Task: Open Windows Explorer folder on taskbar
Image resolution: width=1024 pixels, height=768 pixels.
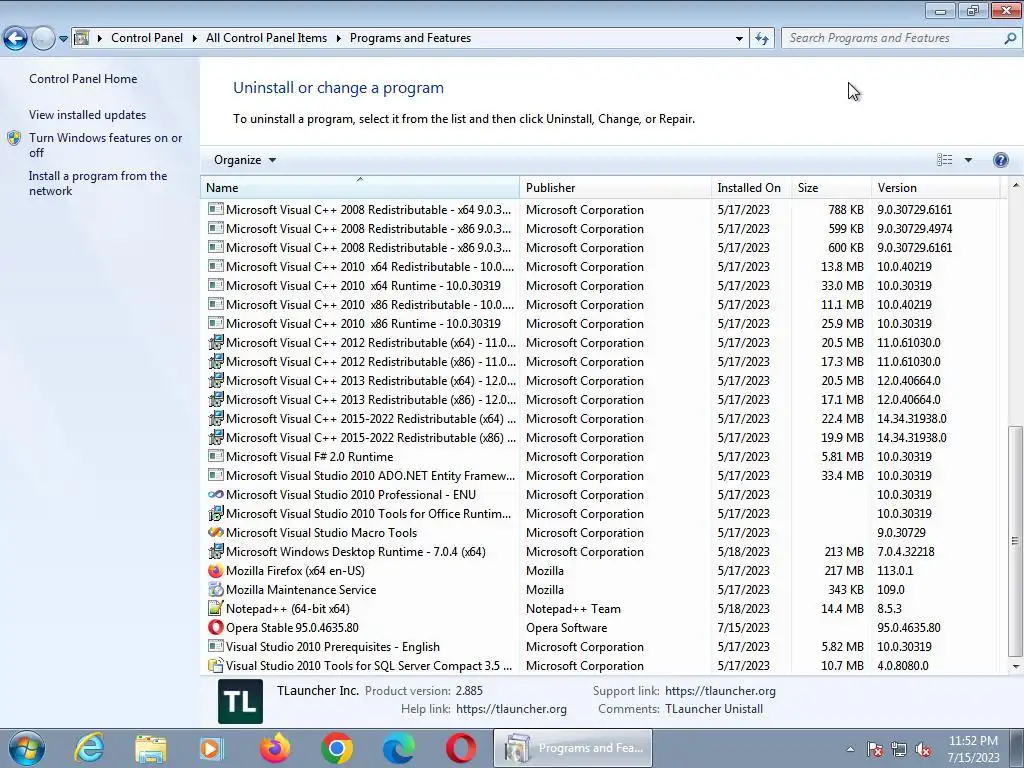Action: [x=151, y=748]
